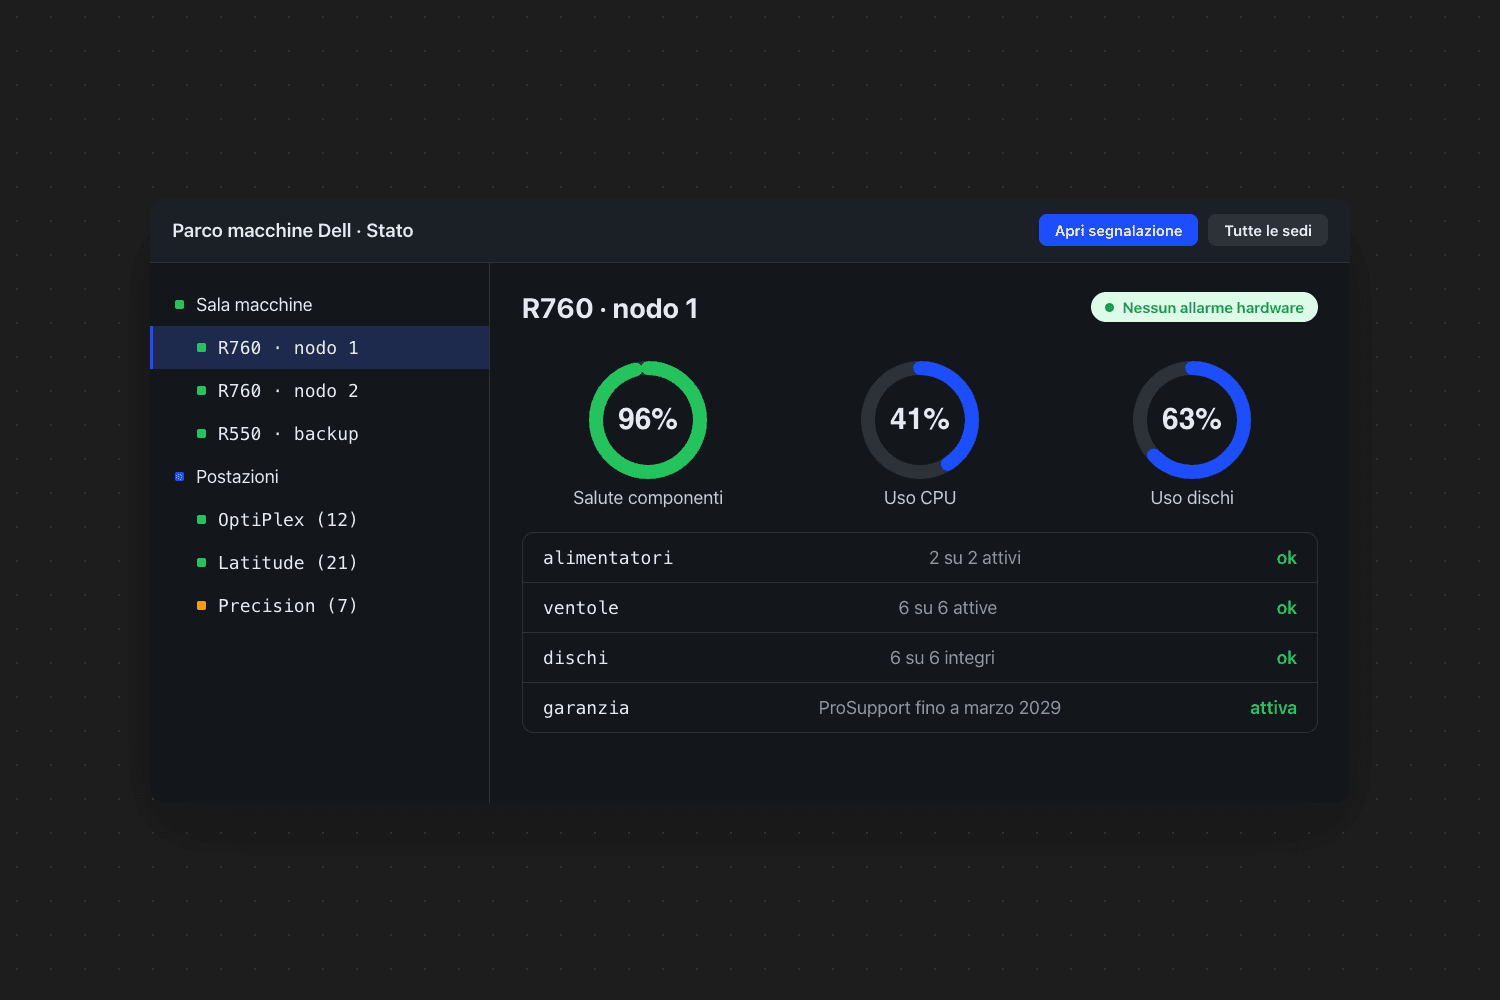This screenshot has width=1500, height=1000.
Task: Select the Postazioni group
Action: pos(320,477)
